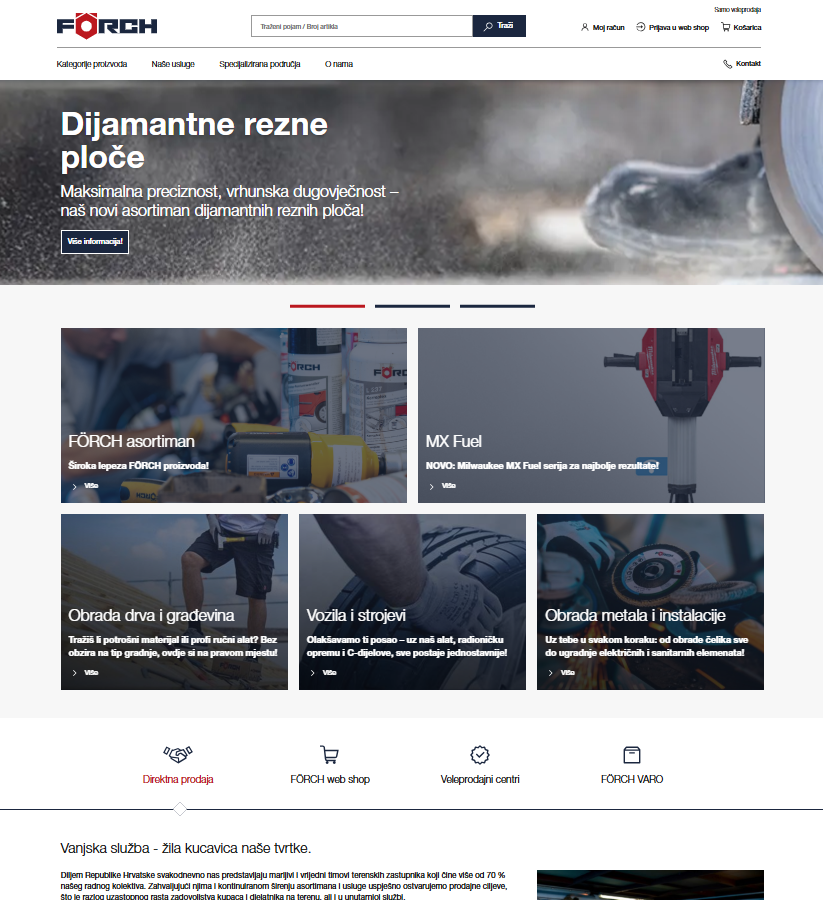Screen dimensions: 823x900
Task: Open the Košarica link
Action: tap(747, 28)
